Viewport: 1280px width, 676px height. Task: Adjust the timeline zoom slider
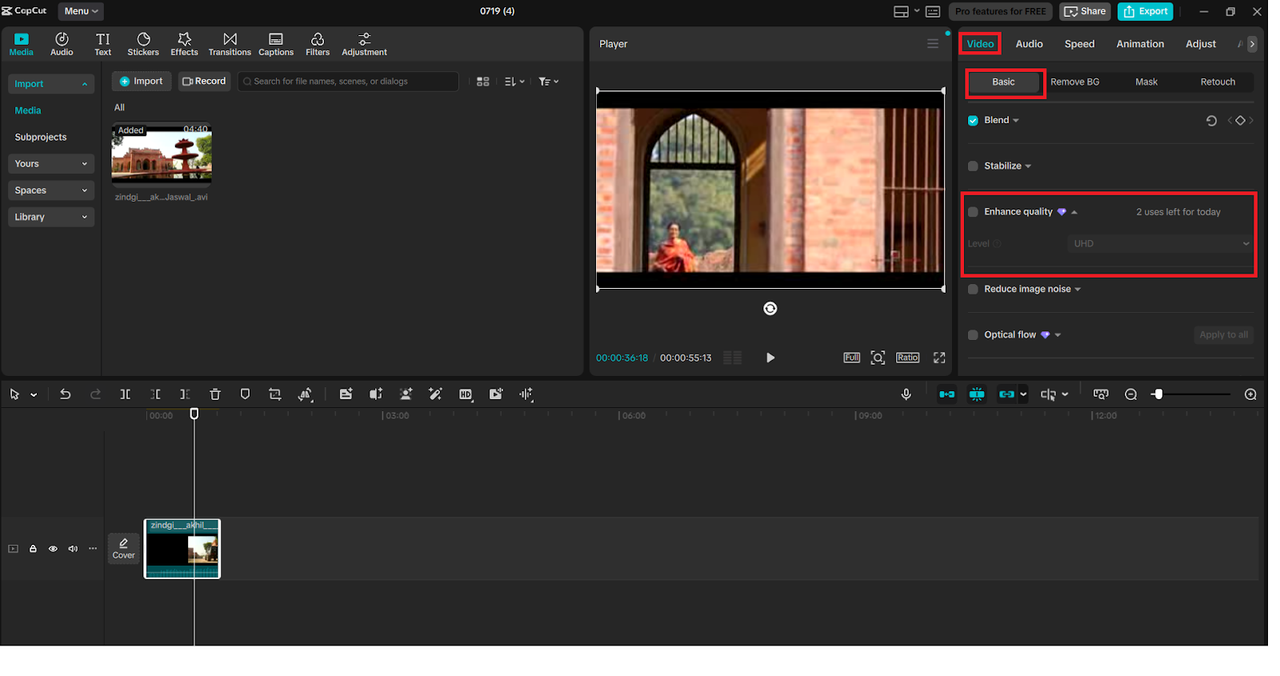point(1158,394)
